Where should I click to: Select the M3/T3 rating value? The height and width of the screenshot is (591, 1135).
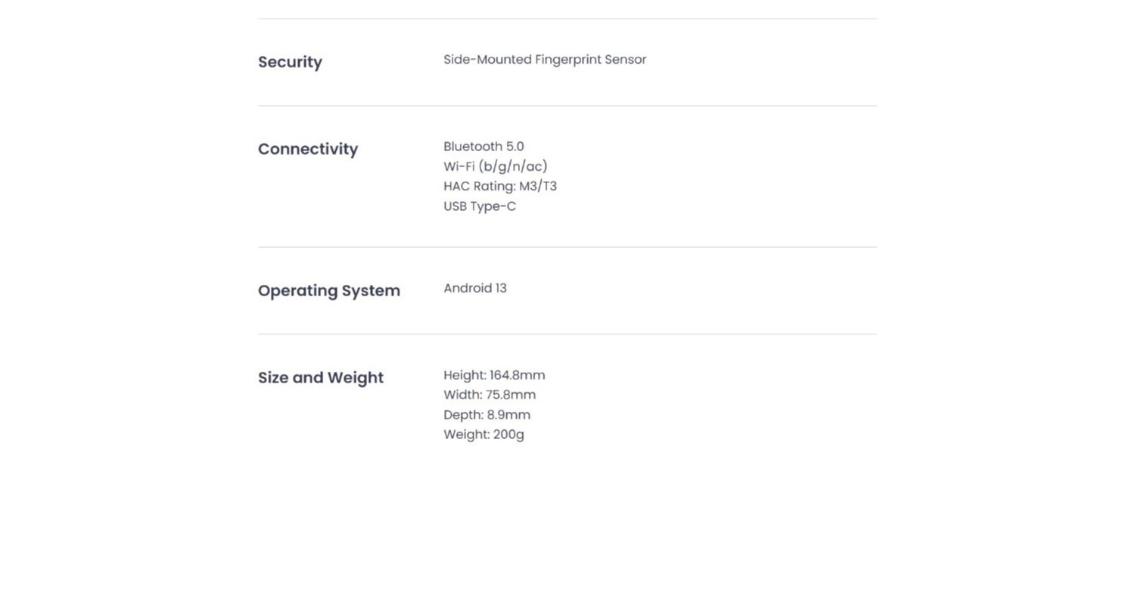tap(538, 187)
